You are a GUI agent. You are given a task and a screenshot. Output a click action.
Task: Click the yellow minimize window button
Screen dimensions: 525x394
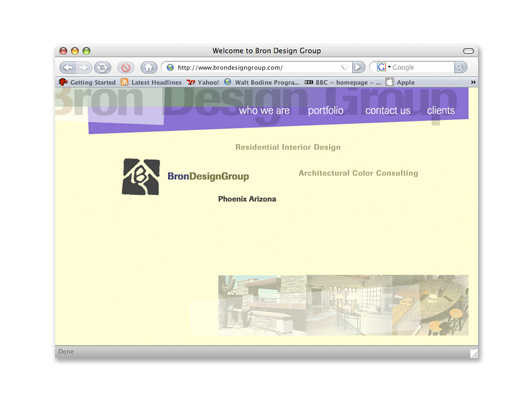[75, 51]
